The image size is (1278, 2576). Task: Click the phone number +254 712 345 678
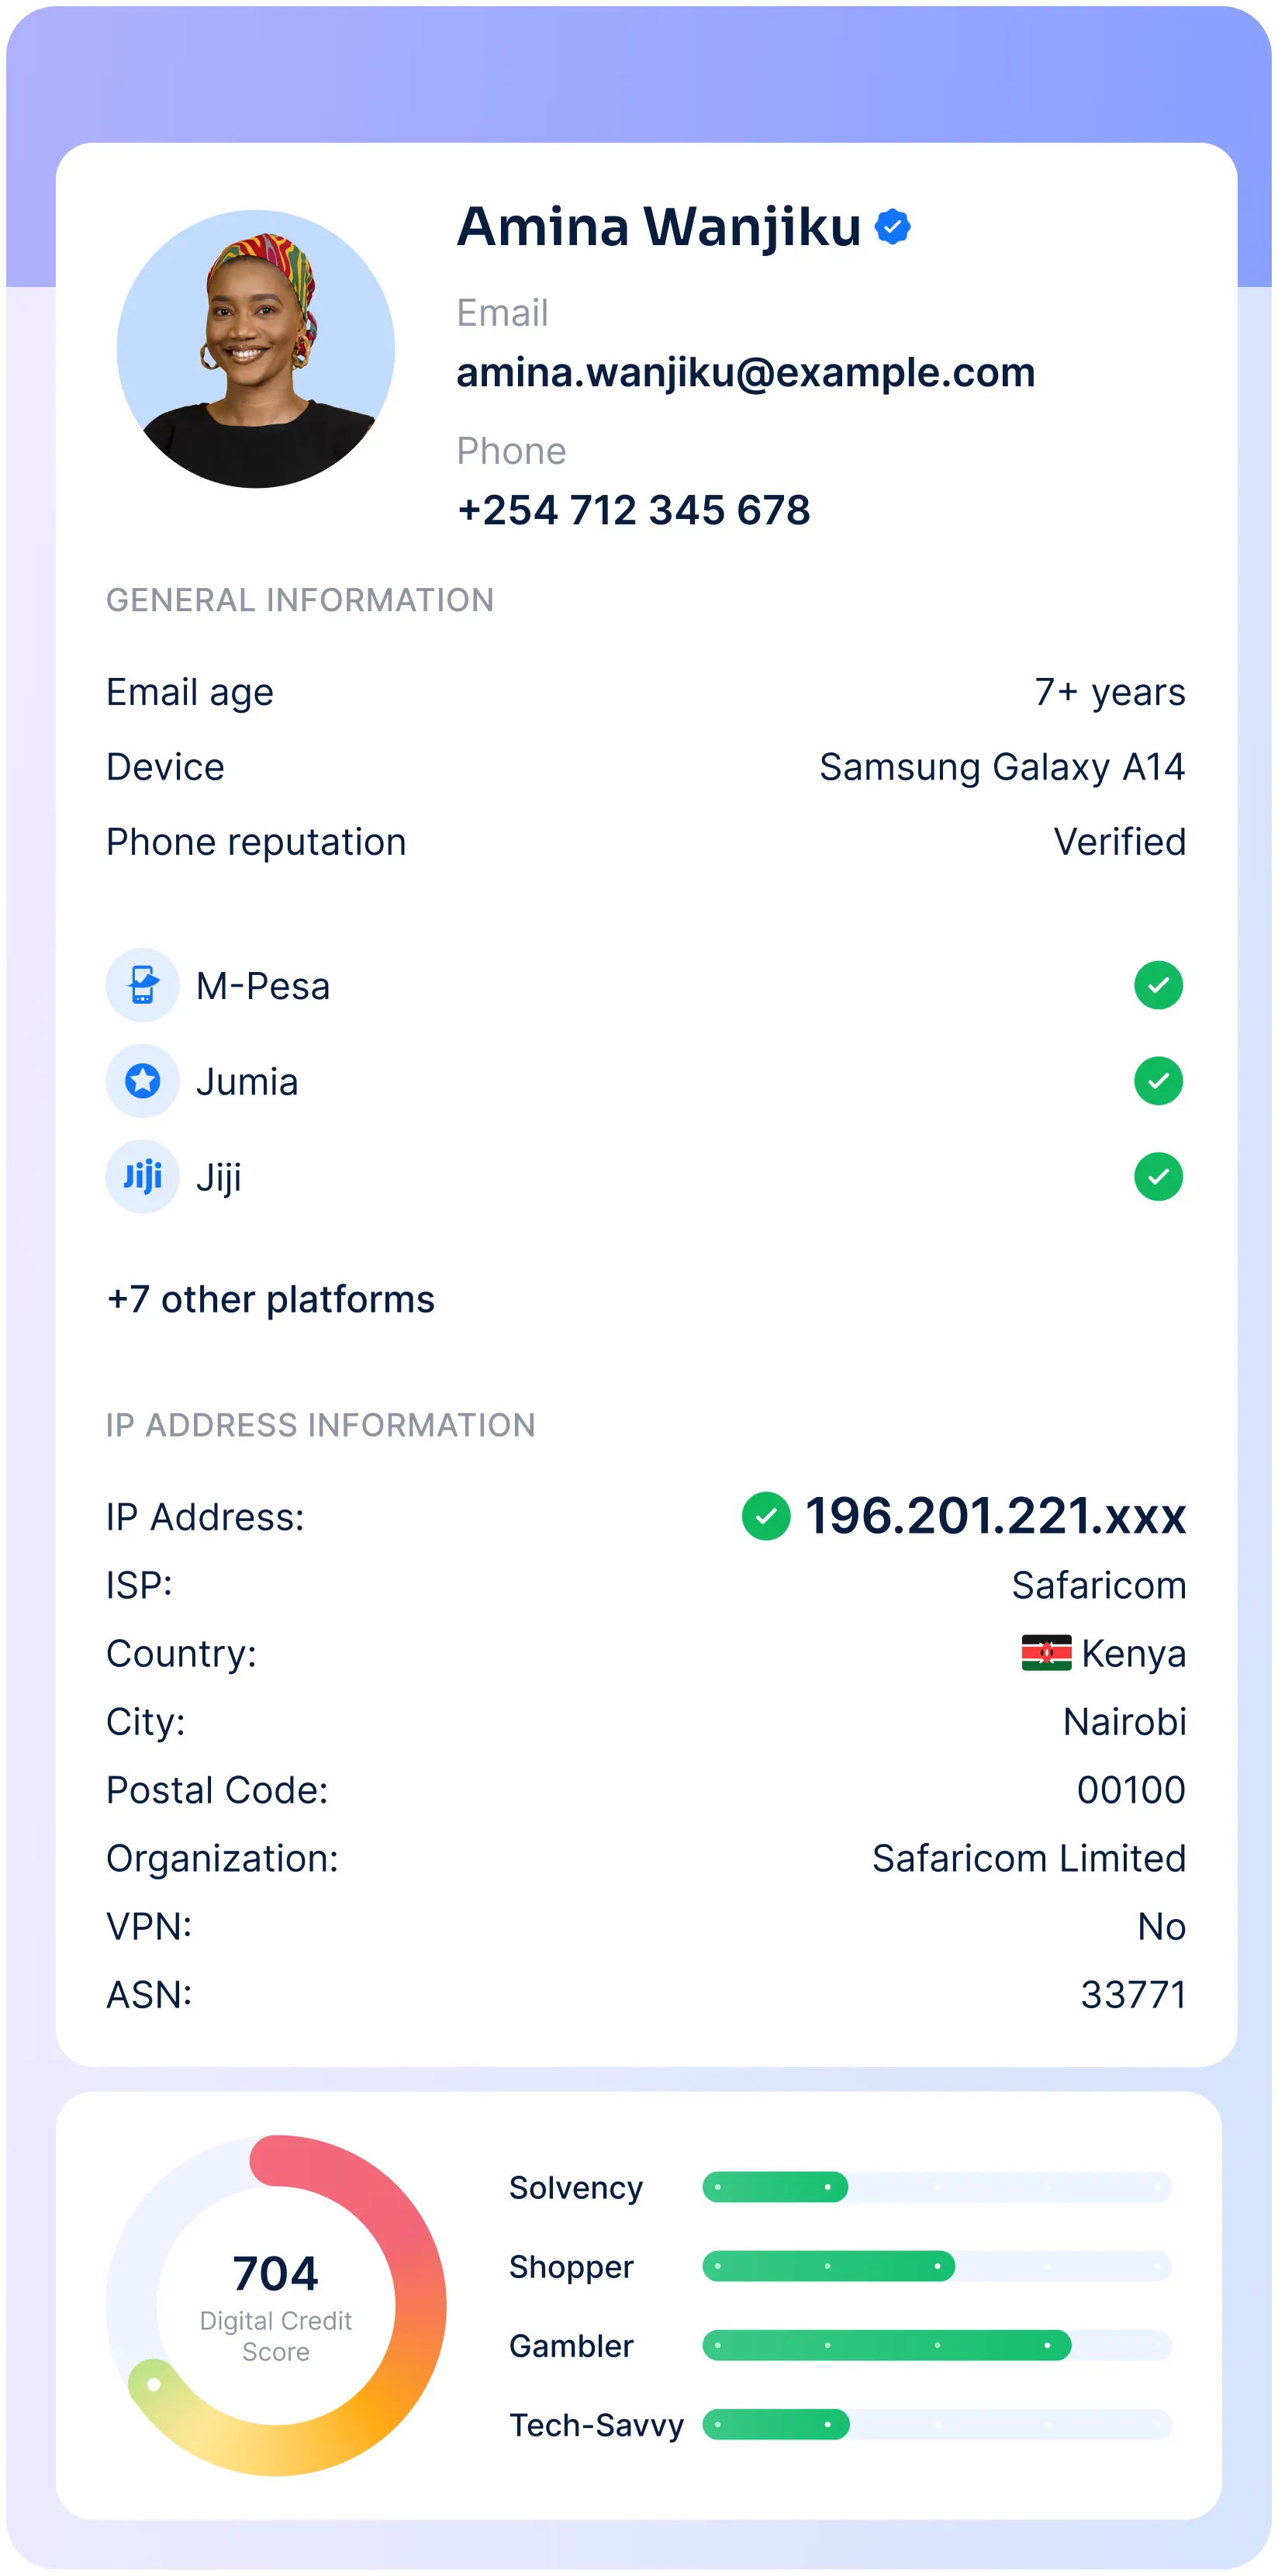click(634, 511)
